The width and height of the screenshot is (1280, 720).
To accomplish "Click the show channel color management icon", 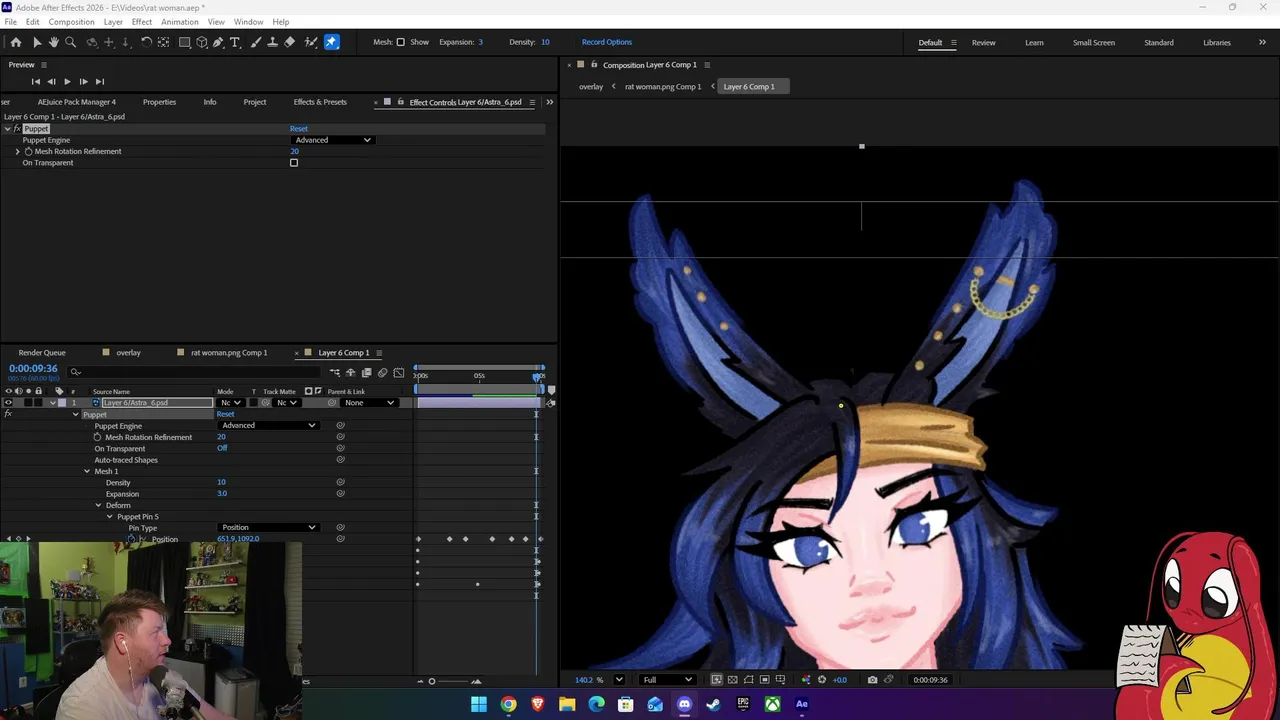I will point(806,680).
